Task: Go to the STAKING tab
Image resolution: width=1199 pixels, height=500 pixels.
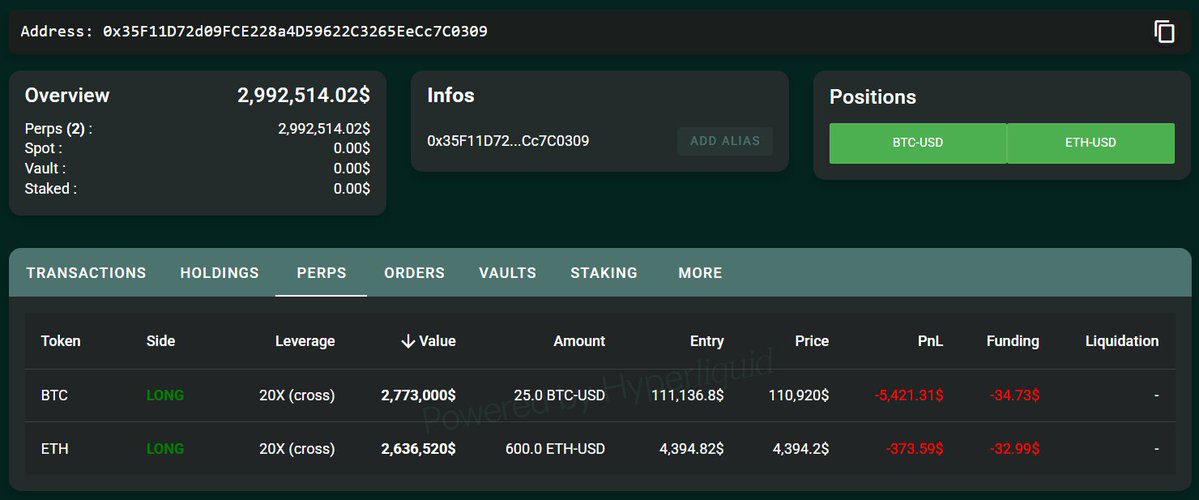Action: (604, 273)
